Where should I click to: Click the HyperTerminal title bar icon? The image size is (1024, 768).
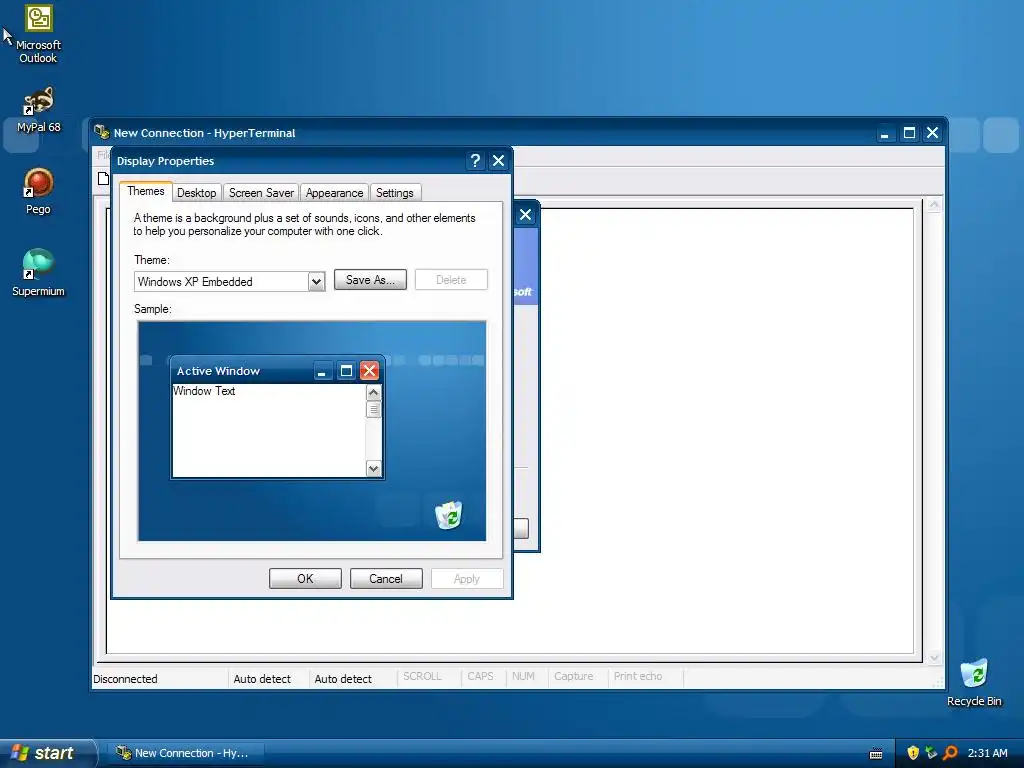(x=101, y=133)
